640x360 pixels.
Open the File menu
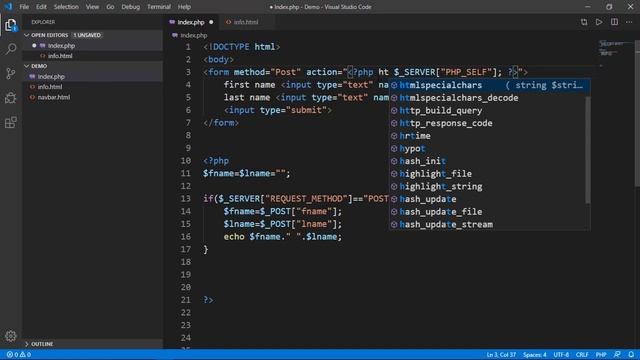(24, 7)
